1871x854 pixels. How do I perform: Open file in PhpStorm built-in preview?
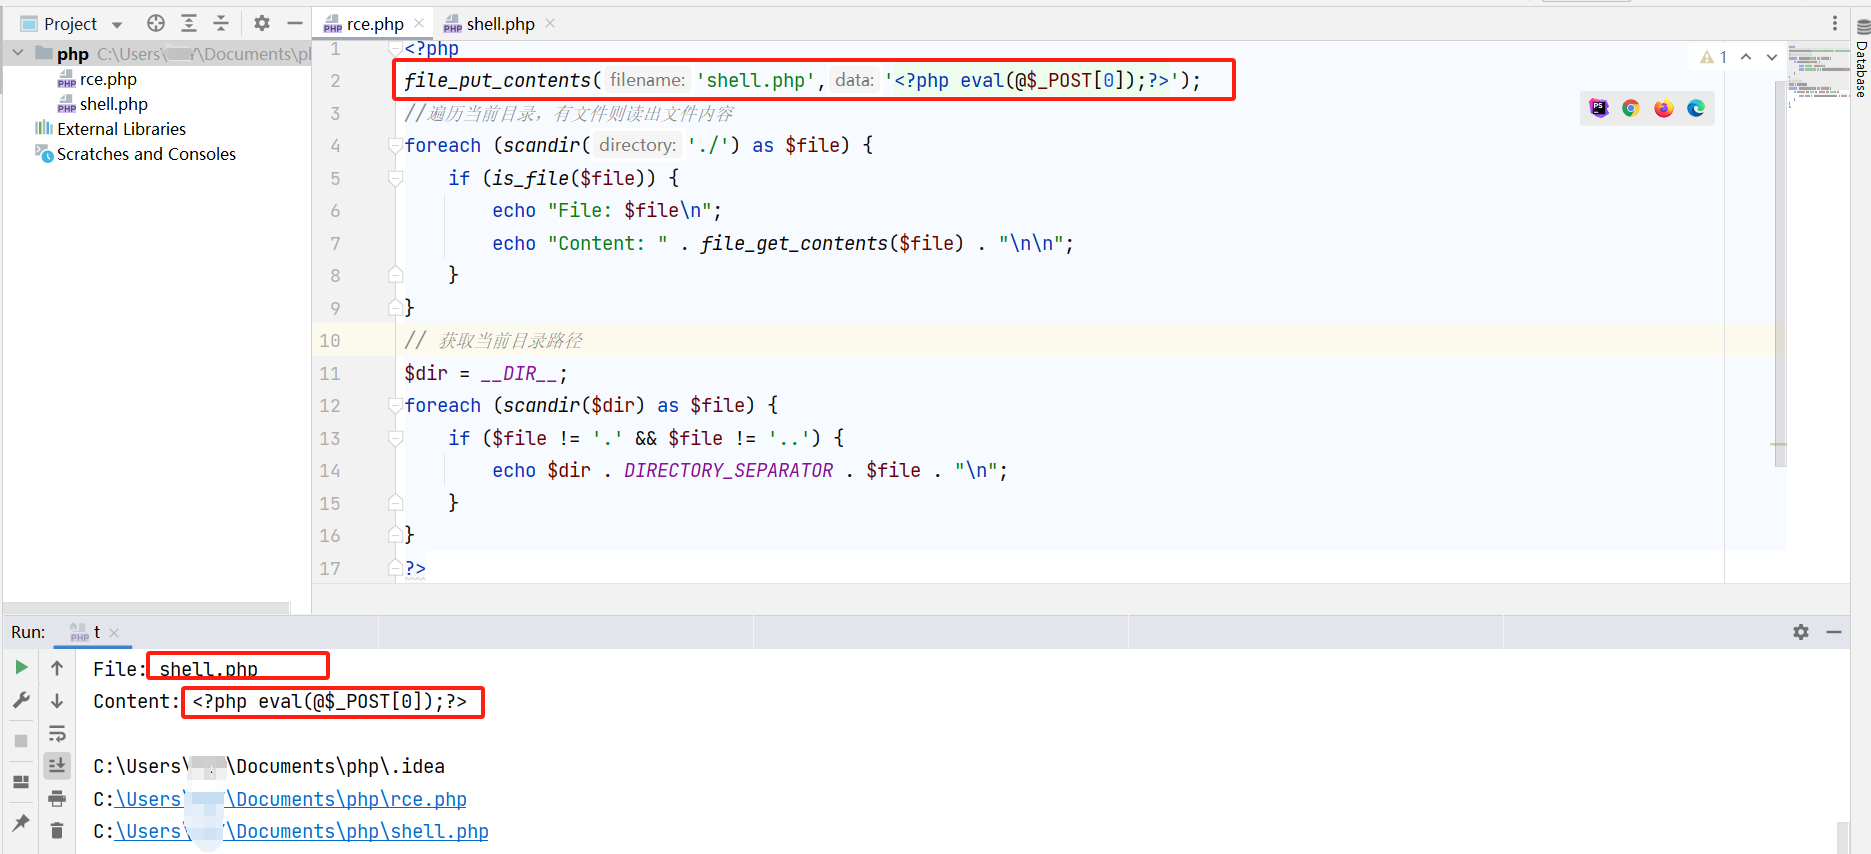coord(1599,108)
